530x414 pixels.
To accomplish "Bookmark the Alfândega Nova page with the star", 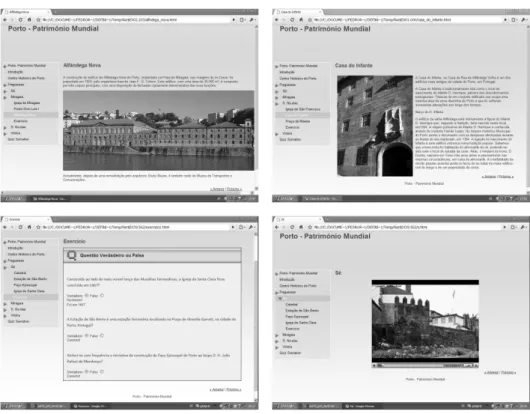I will click(38, 20).
